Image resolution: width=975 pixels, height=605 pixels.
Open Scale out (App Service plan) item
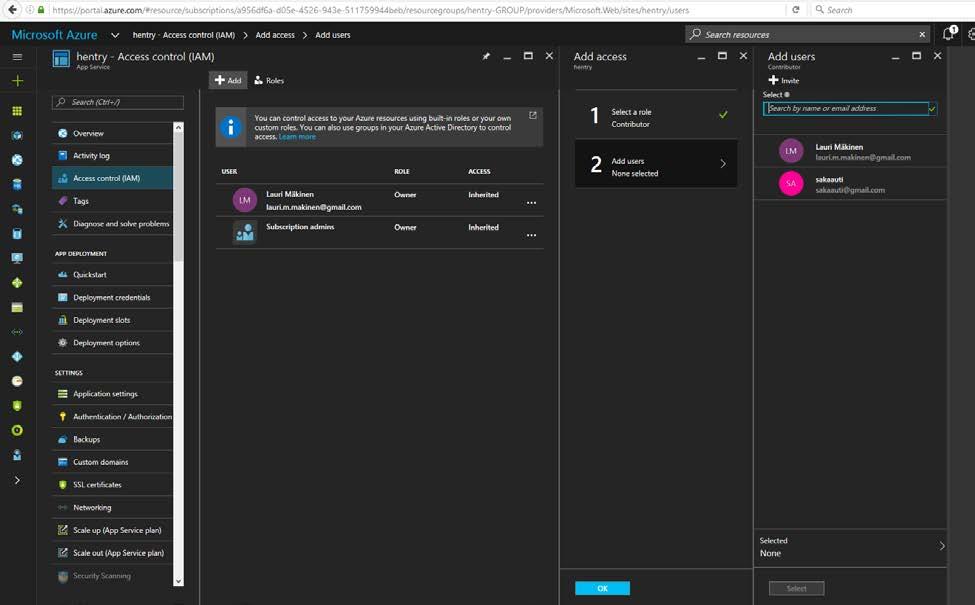(x=113, y=553)
